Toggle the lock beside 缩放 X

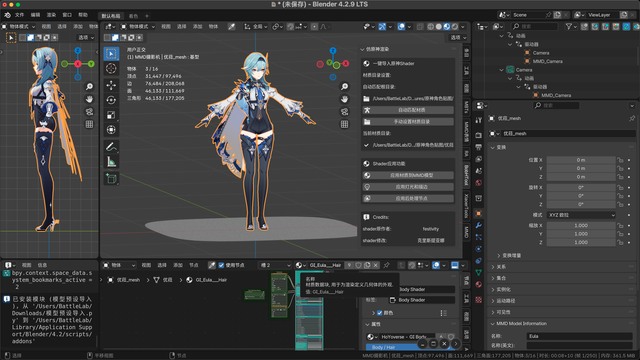[620, 225]
